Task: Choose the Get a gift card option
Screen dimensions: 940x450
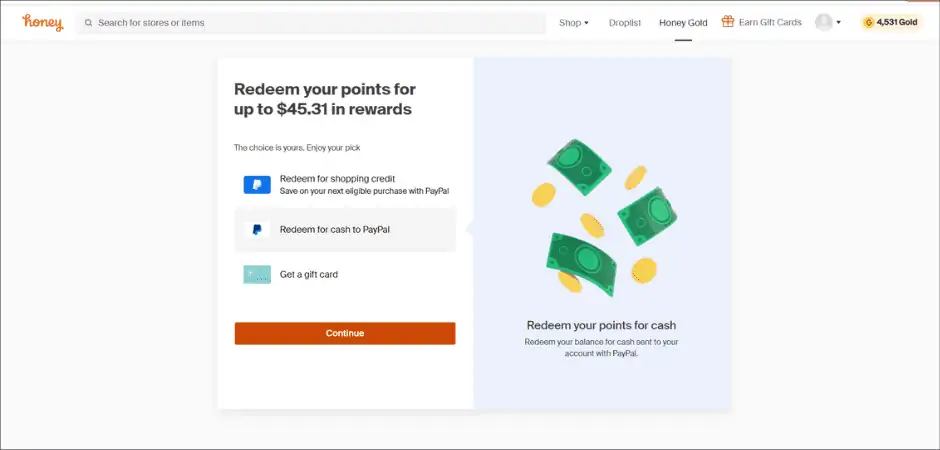Action: (345, 274)
